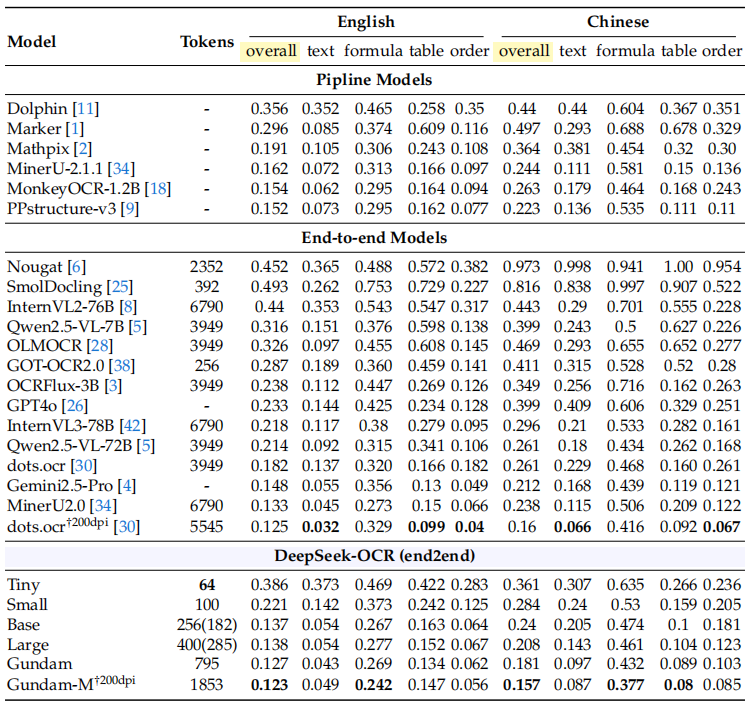
Task: Click the 'Large' model name
Action: (28, 644)
